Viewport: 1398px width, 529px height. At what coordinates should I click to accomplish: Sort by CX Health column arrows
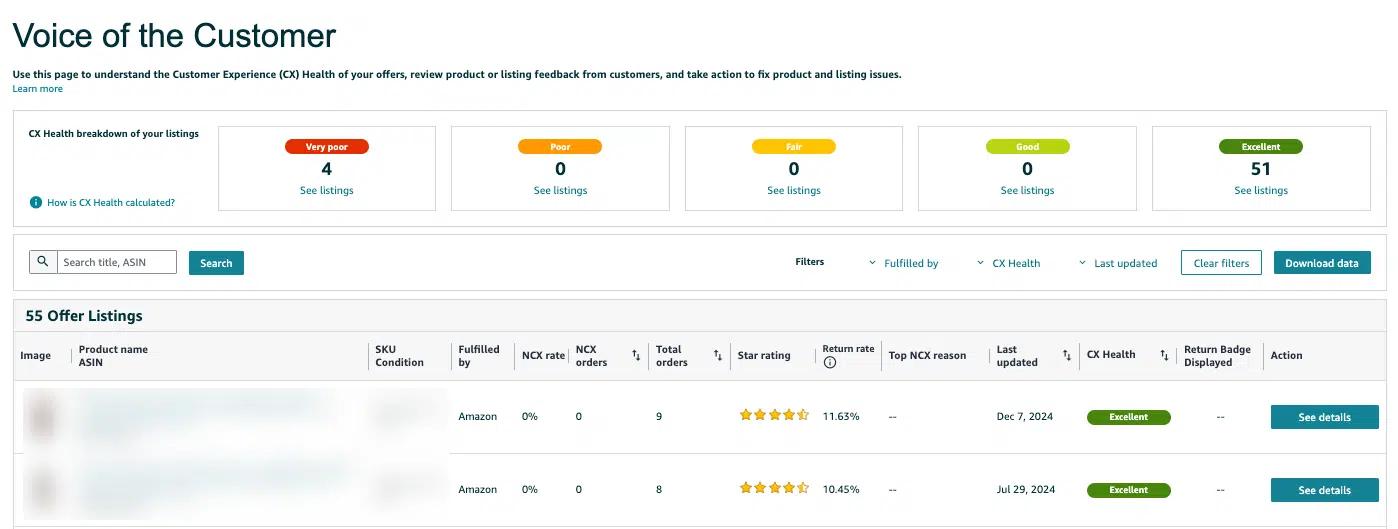[x=1164, y=355]
